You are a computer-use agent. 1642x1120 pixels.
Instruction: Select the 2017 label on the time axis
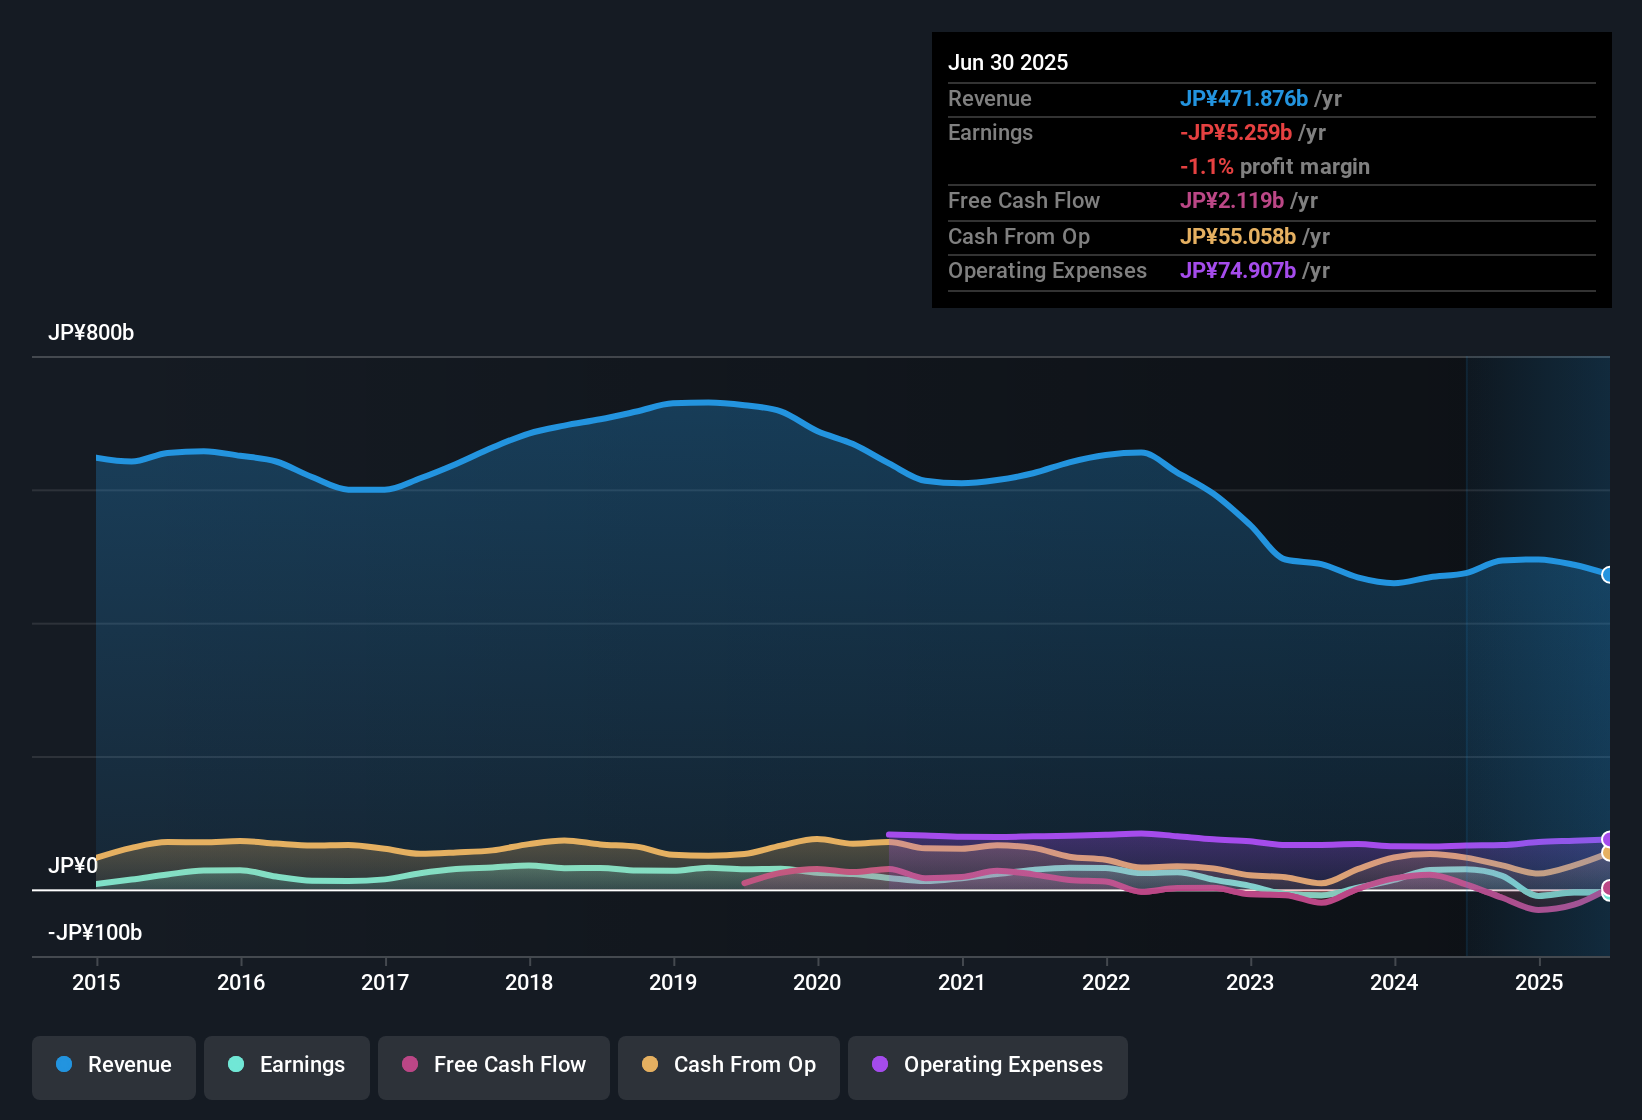(x=385, y=983)
